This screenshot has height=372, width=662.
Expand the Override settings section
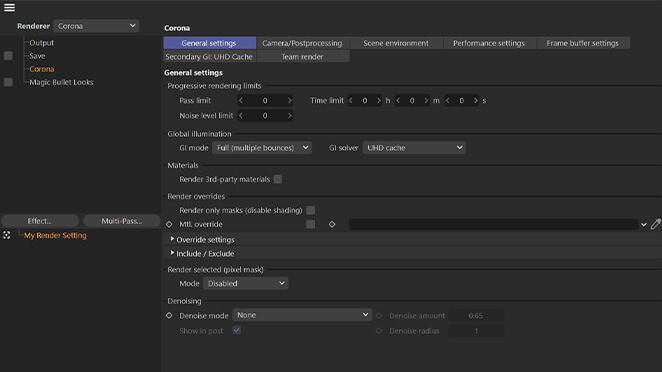point(172,239)
